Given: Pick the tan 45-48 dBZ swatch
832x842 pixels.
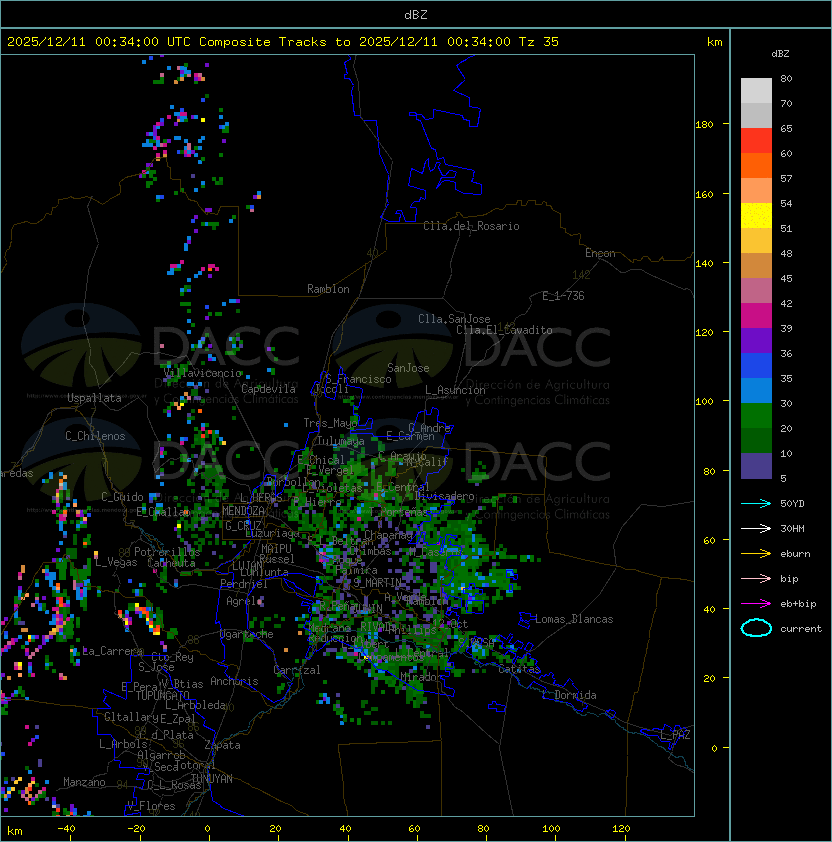Looking at the screenshot, I should pyautogui.click(x=756, y=265).
